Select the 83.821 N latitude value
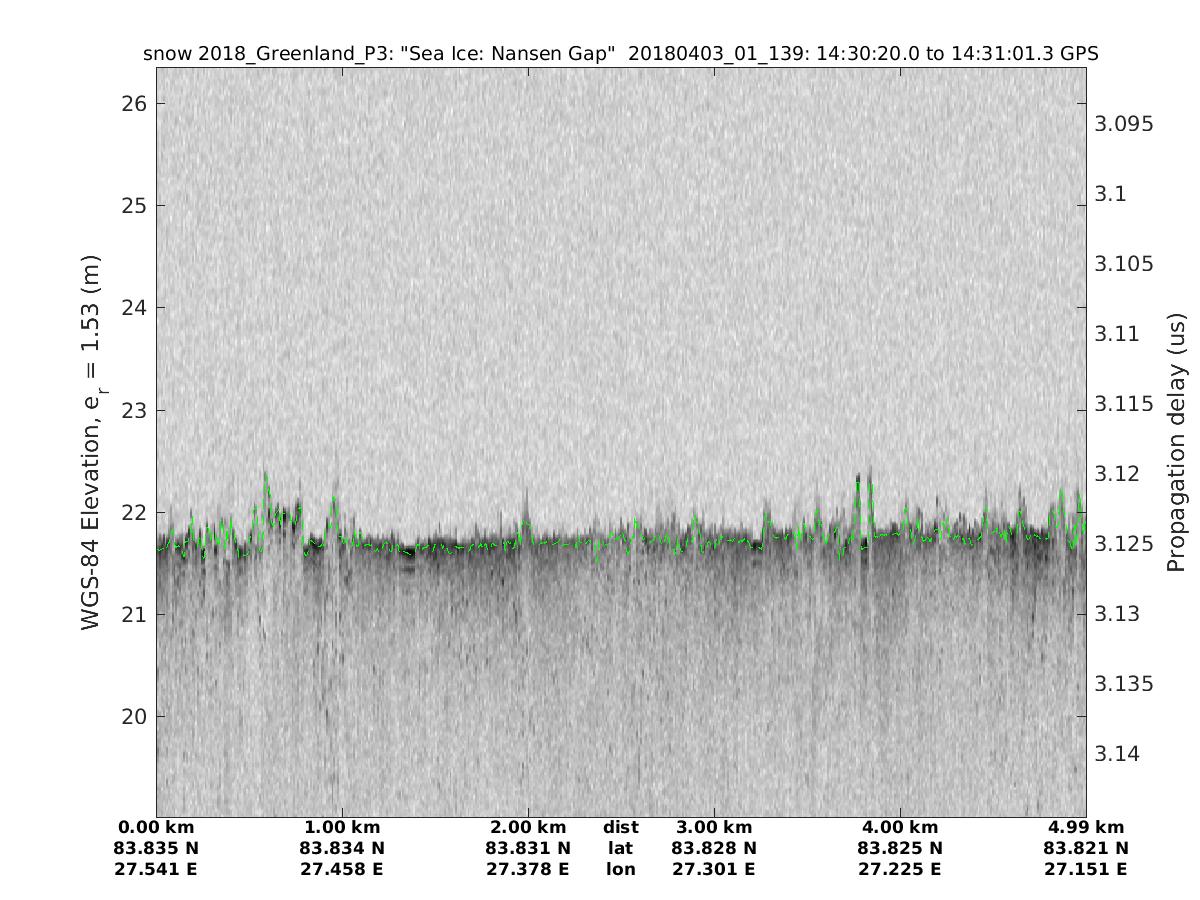This screenshot has height=900, width=1200. (1086, 848)
